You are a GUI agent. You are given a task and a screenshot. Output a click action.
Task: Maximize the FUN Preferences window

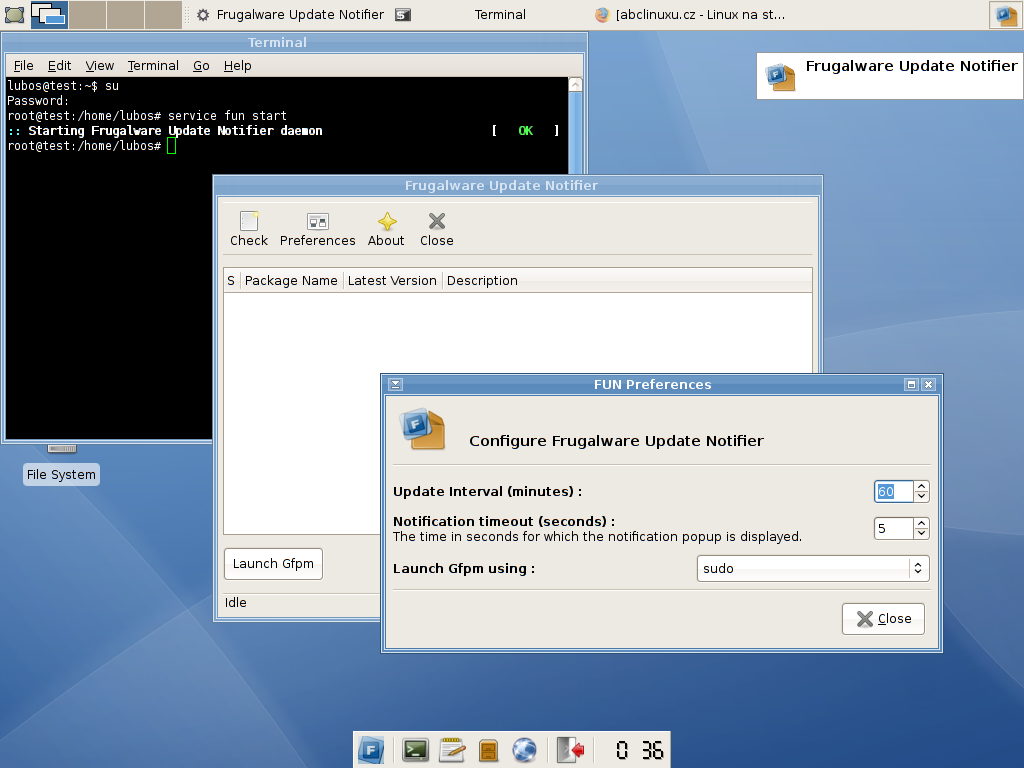912,385
